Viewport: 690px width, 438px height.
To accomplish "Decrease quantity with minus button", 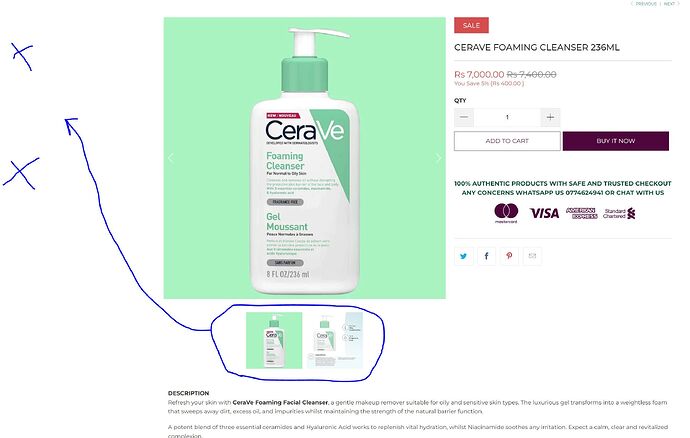I will point(464,118).
